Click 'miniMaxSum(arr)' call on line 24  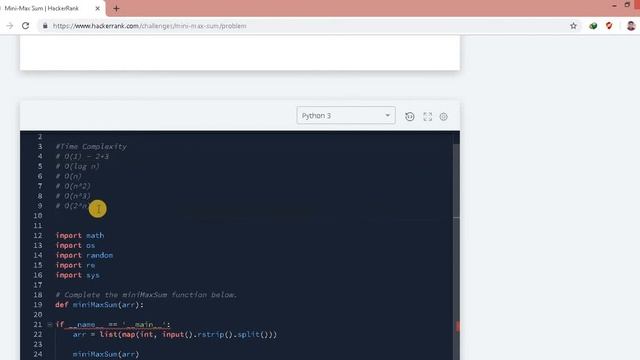tap(106, 354)
